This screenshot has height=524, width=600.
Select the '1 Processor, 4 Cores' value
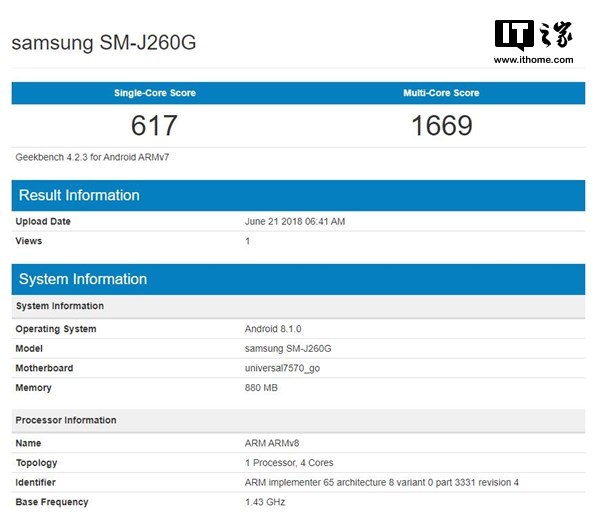(x=289, y=463)
